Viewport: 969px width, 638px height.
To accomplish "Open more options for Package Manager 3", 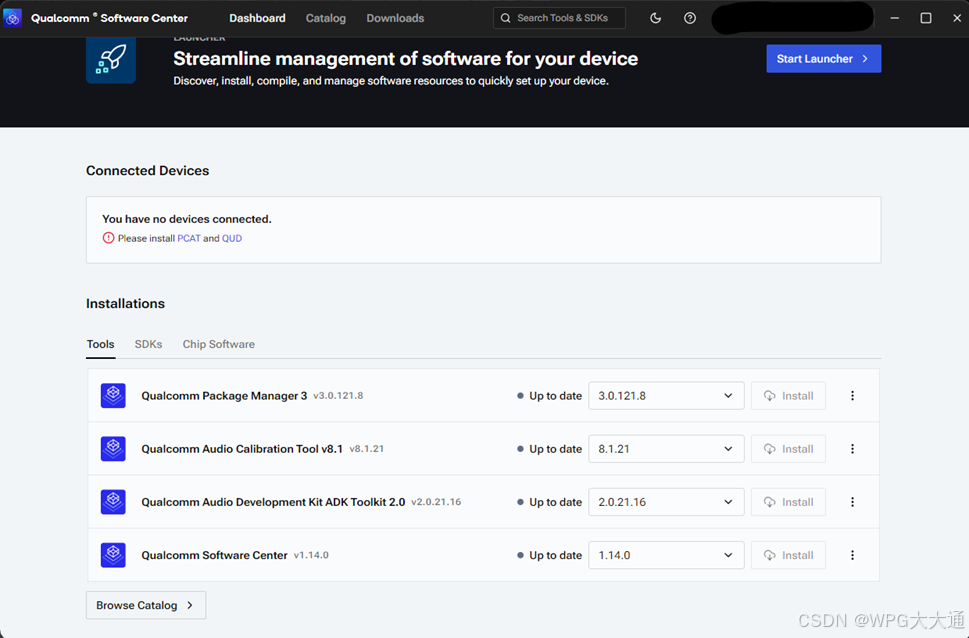I will click(x=852, y=396).
